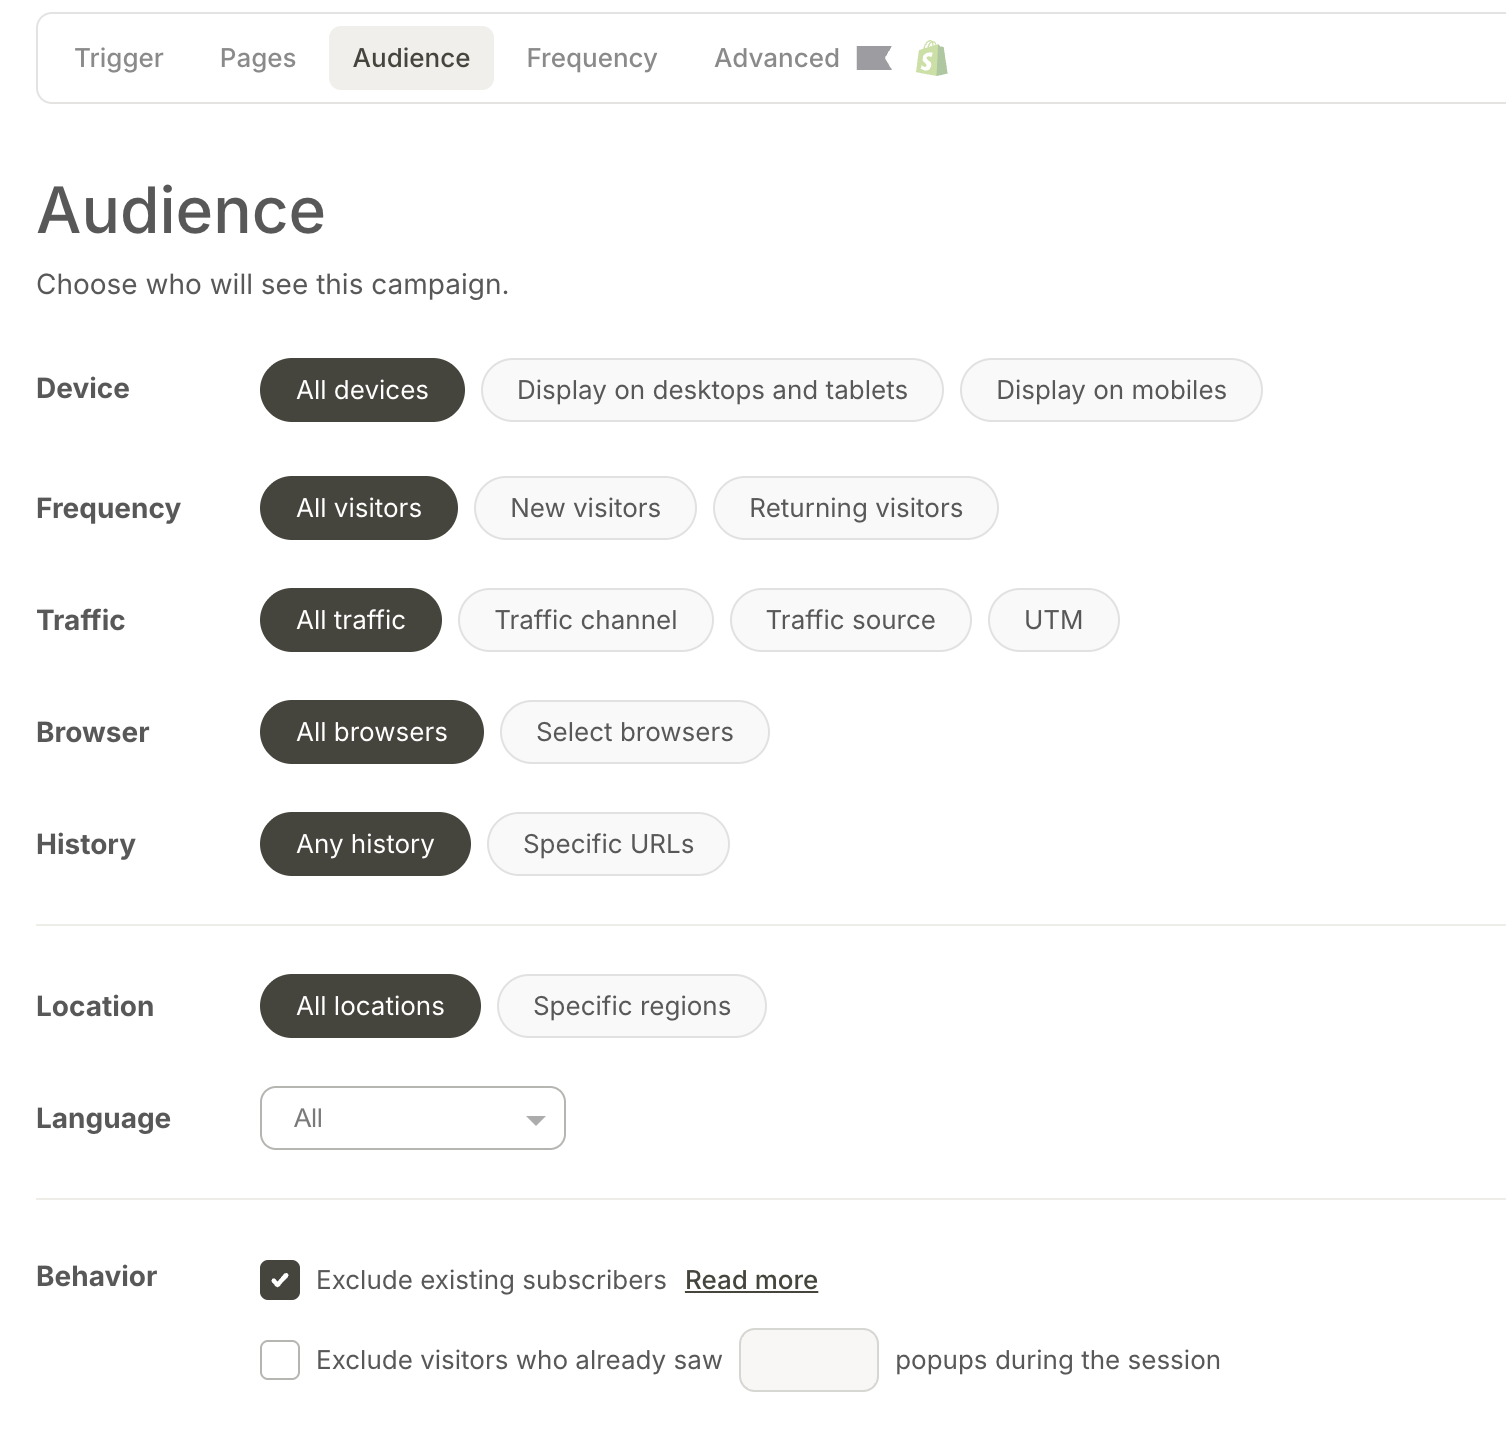The image size is (1506, 1438).
Task: Click the green Shopify bag icon
Action: 931,59
